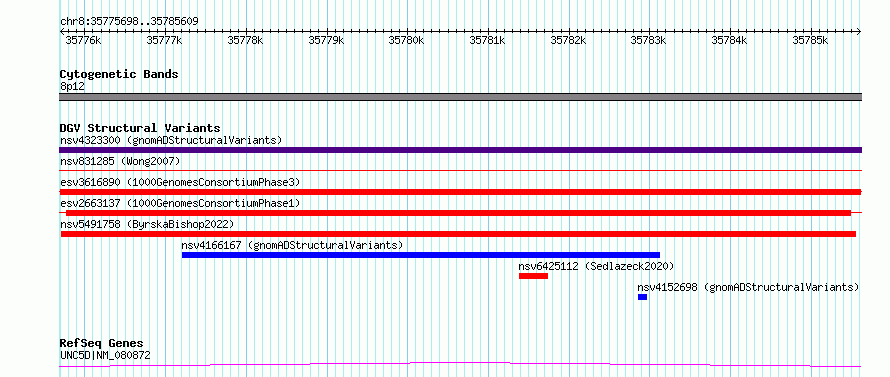Select the thin red nsv831285 variant line
This screenshot has width=890, height=377.
pyautogui.click(x=460, y=170)
